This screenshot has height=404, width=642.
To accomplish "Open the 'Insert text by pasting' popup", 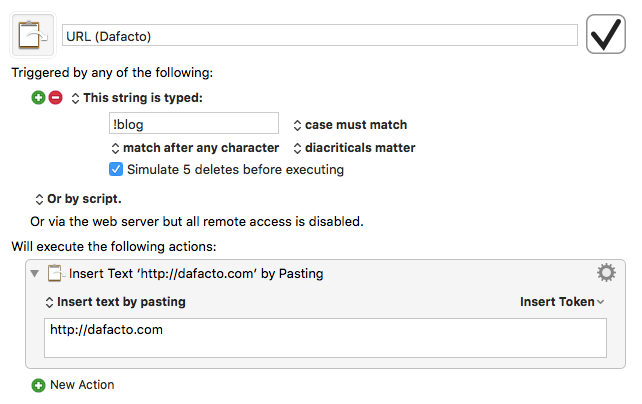I will point(115,302).
